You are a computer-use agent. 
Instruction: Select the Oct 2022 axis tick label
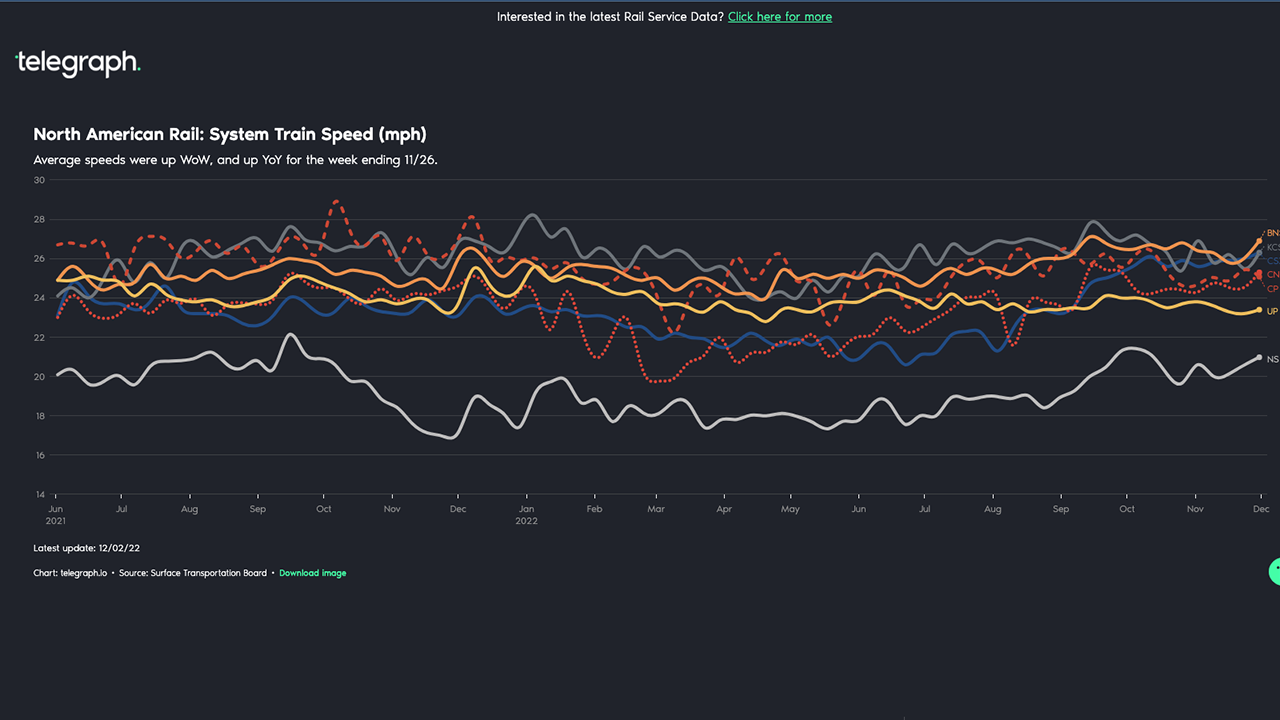(x=1127, y=509)
